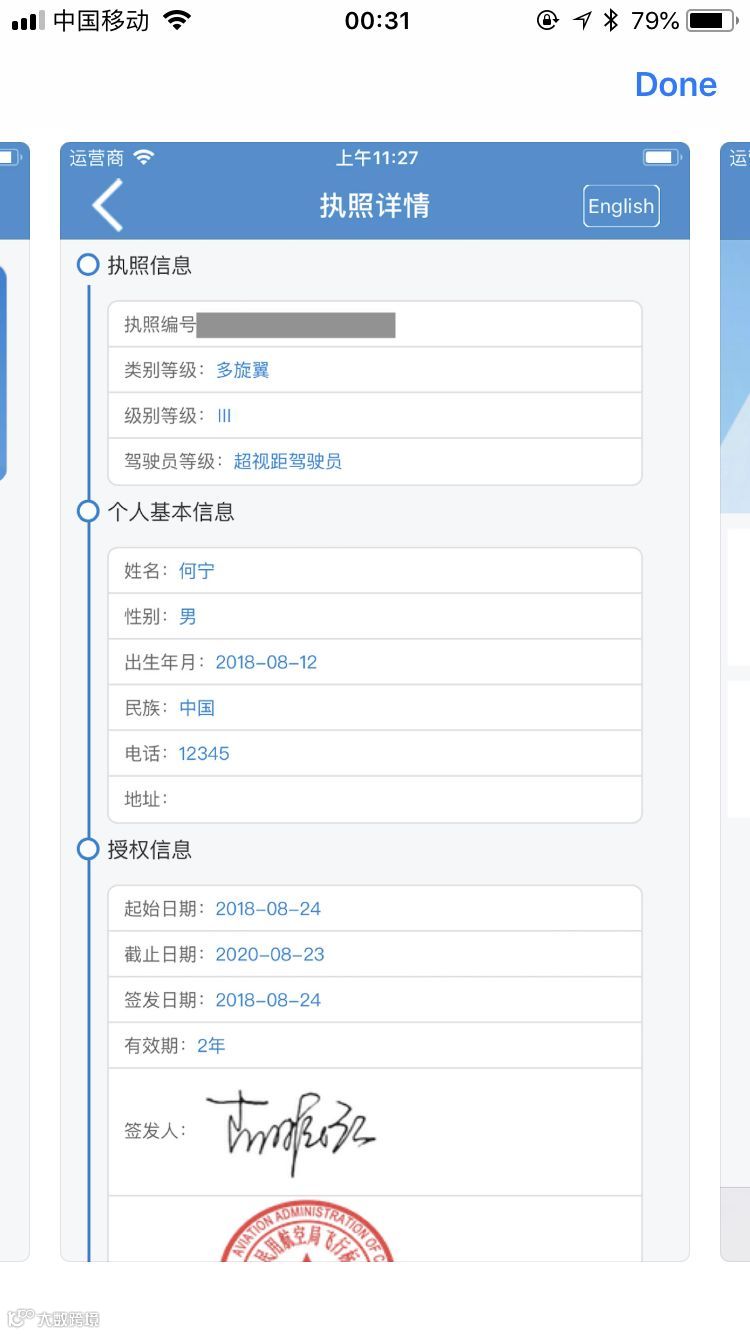The height and width of the screenshot is (1334, 750).
Task: Select the 驾驶员等级 超视距驾驶员 row
Action: point(375,462)
